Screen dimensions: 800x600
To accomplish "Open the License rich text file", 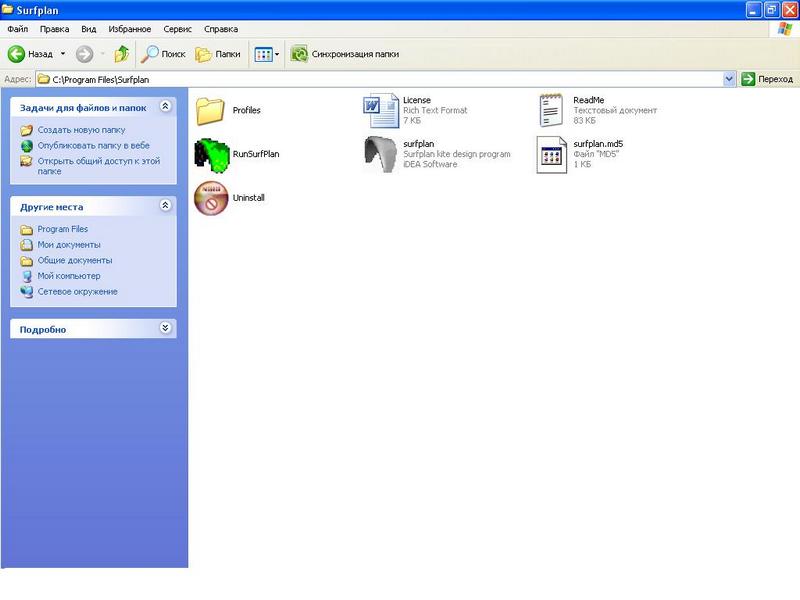I will pyautogui.click(x=382, y=110).
